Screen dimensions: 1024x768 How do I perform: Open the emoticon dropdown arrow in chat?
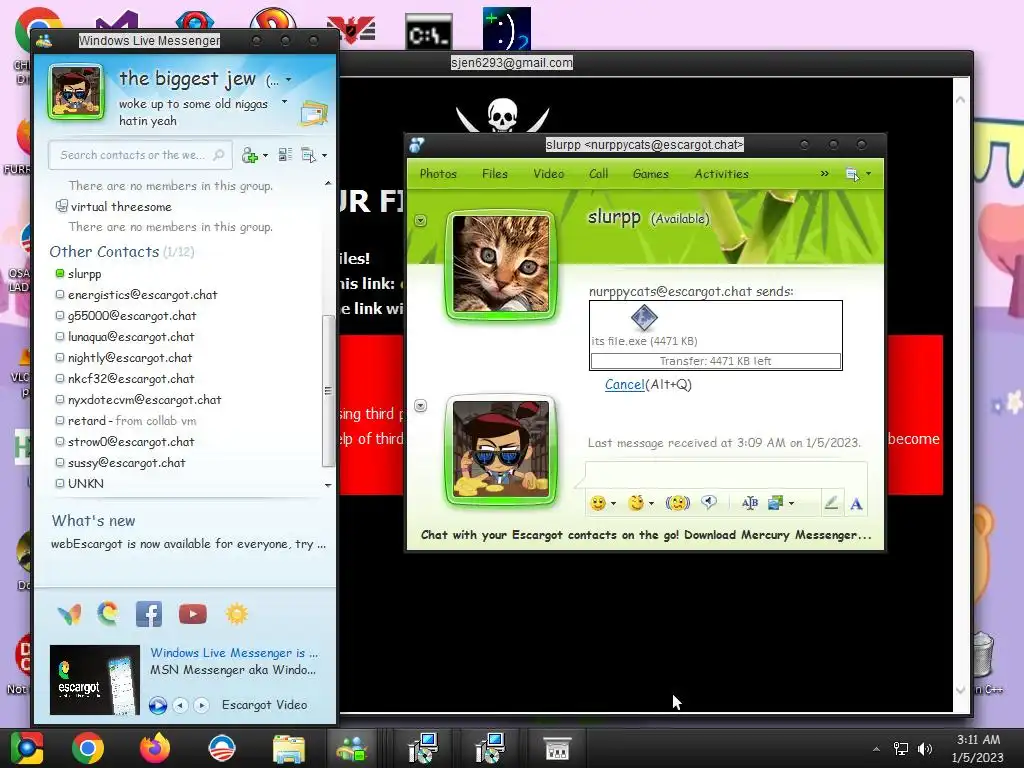[613, 504]
